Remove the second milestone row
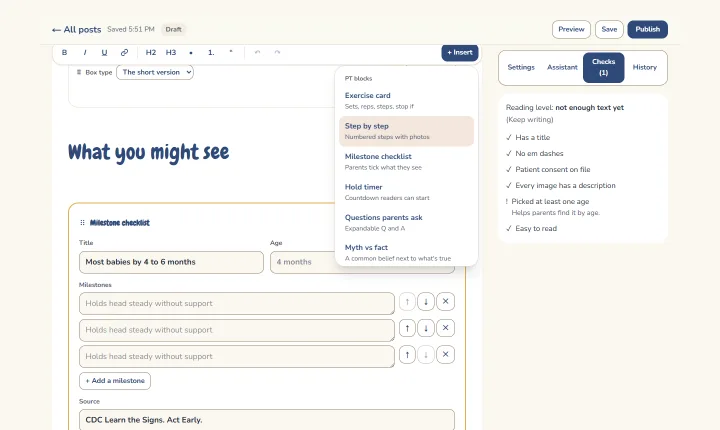This screenshot has width=720, height=430. point(445,328)
